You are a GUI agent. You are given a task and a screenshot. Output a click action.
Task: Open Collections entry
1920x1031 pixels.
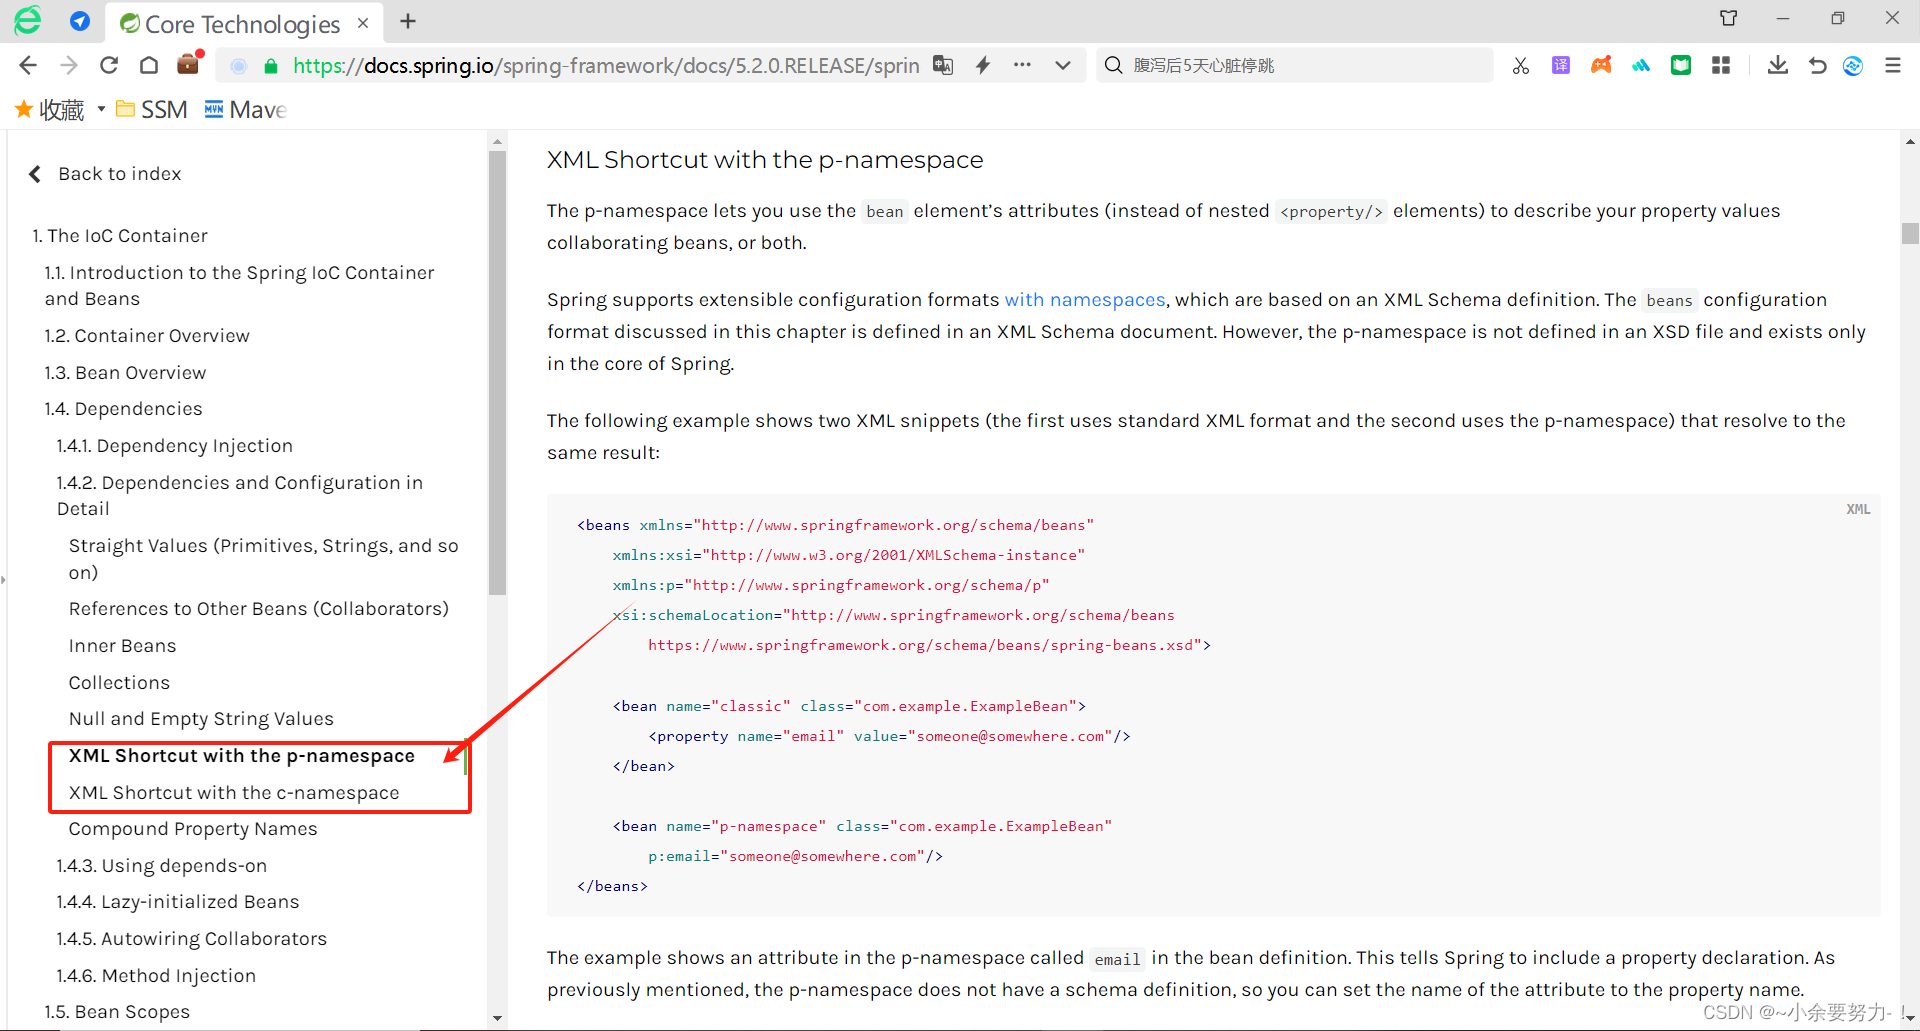coord(119,683)
